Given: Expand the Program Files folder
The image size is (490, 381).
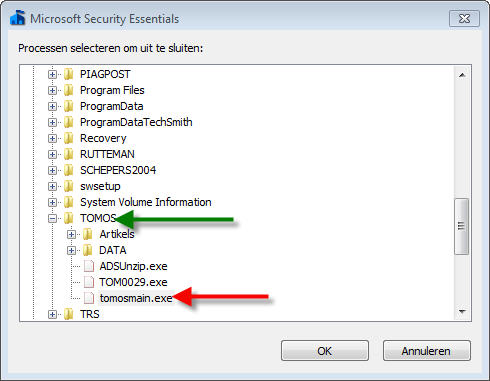Looking at the screenshot, I should 52,90.
